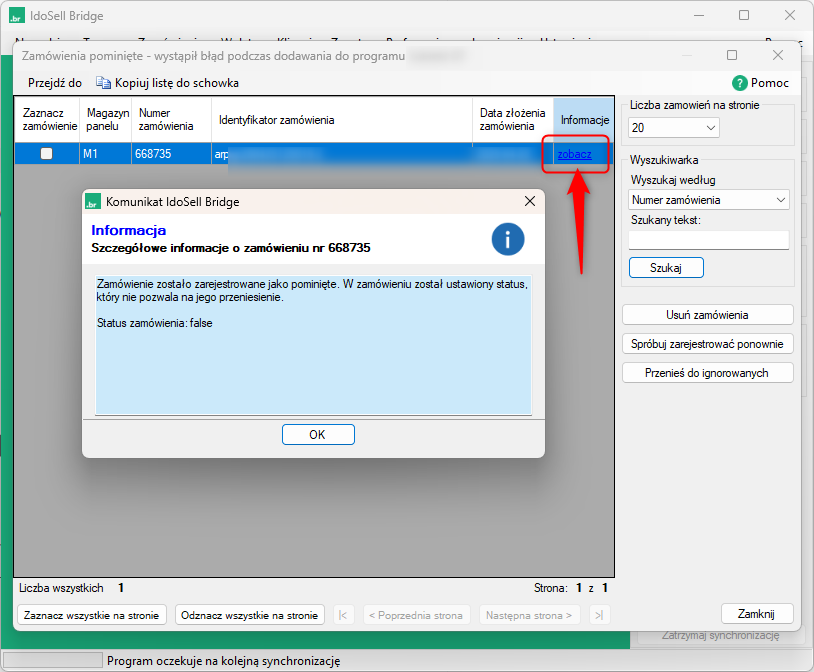Click 'Zaznacz wszystkie na stronie' button
This screenshot has width=814, height=672.
pos(92,615)
